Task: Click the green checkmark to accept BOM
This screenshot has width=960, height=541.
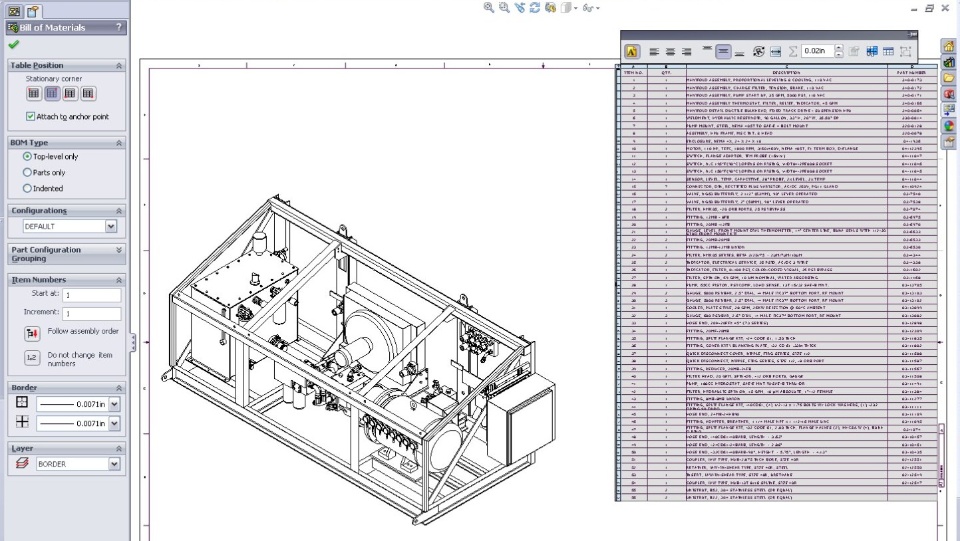Action: pos(13,44)
